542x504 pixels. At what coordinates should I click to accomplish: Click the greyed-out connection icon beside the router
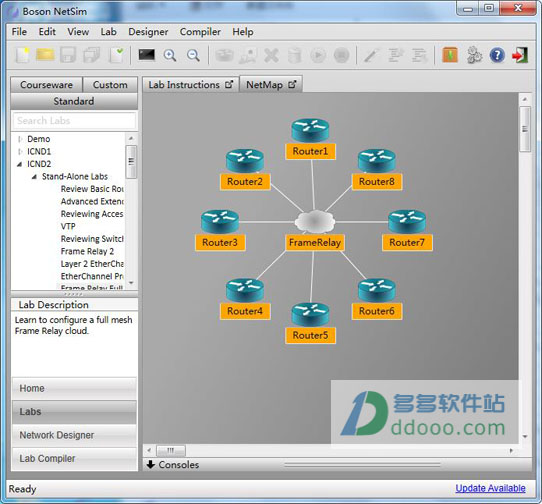pyautogui.click(x=248, y=55)
